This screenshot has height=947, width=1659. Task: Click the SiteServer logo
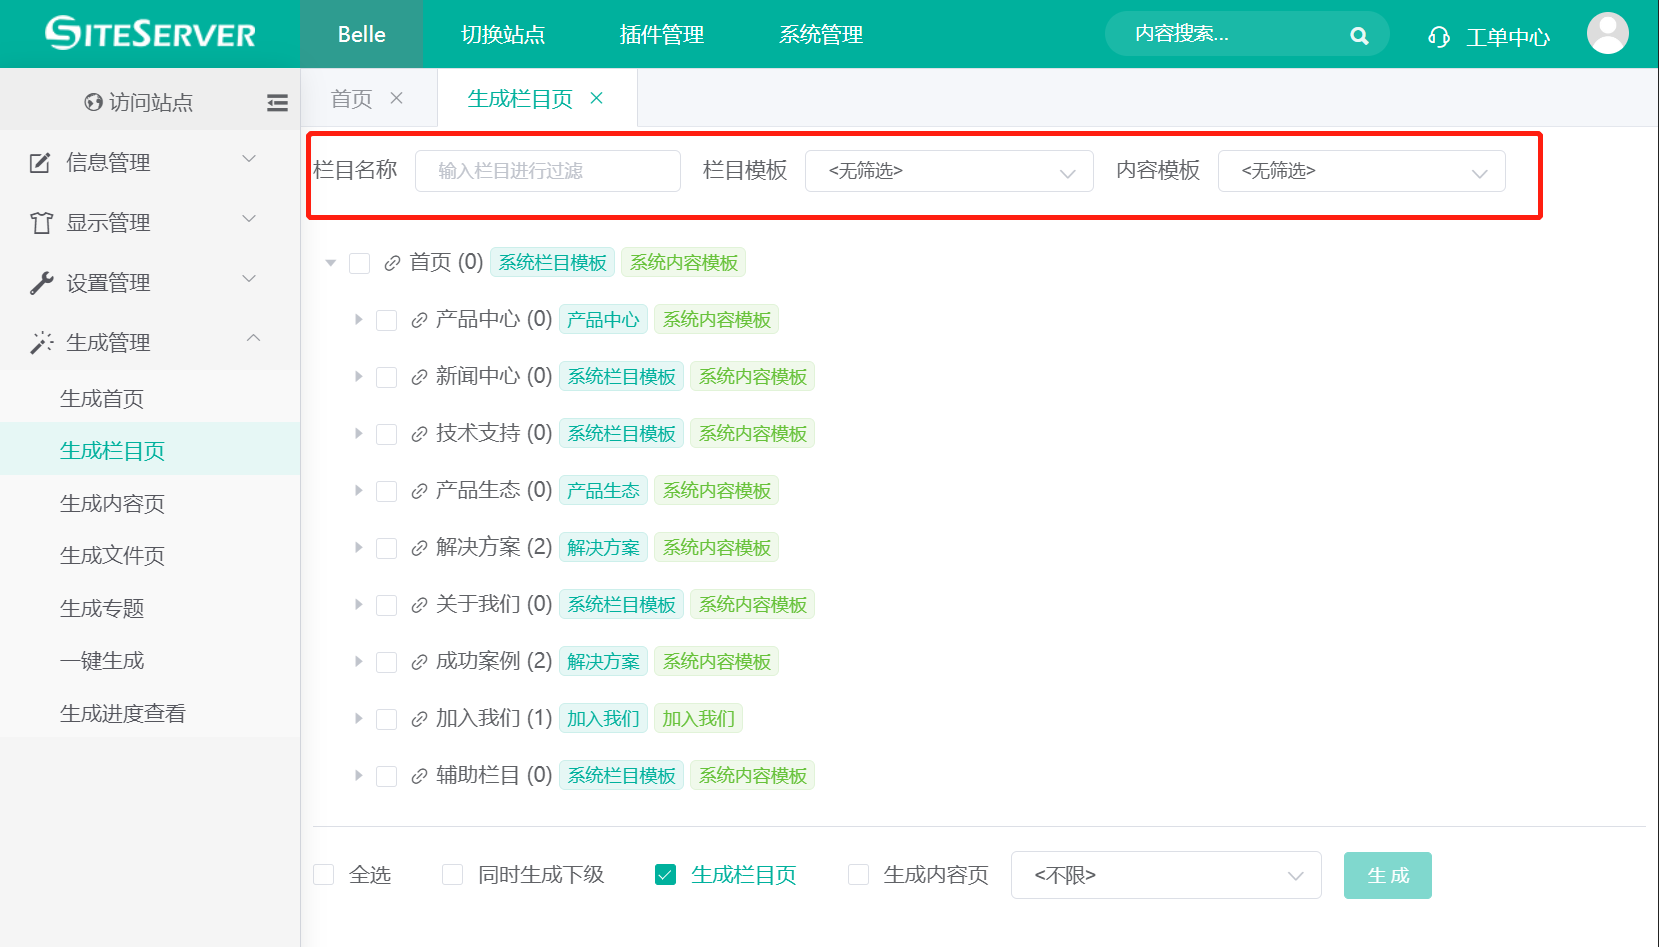coord(150,34)
